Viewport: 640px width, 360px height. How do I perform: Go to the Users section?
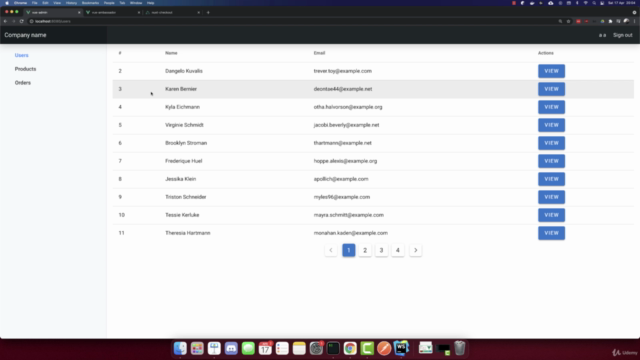point(22,55)
